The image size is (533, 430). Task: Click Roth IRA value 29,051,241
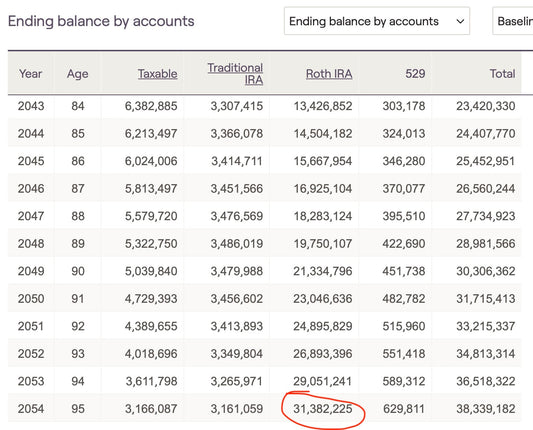point(323,381)
